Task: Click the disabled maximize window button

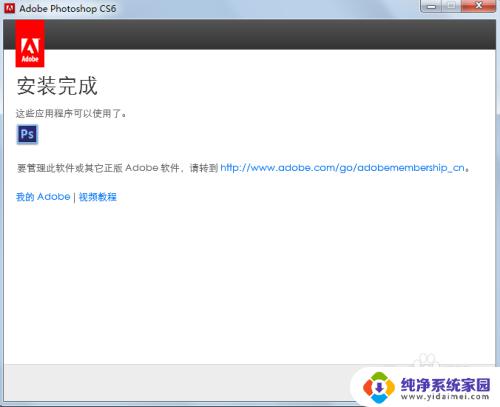Action: tap(452, 6)
